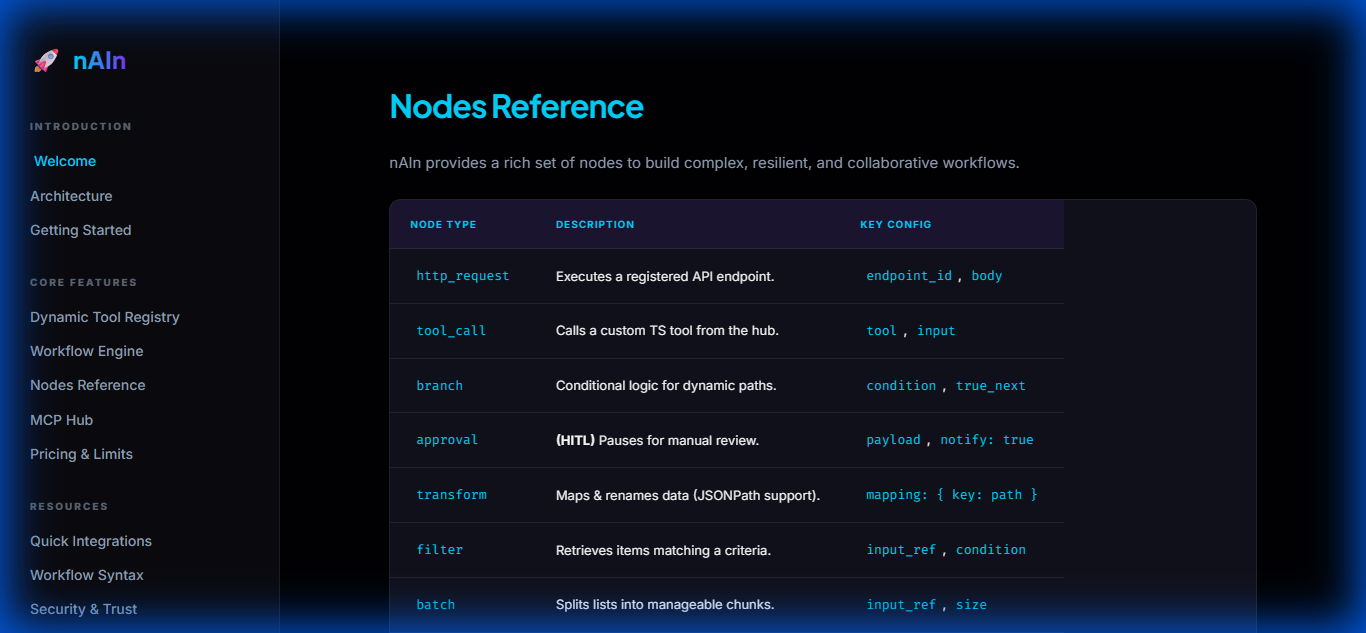Select the approval node type entry
Viewport: 1366px width, 633px height.
click(447, 439)
